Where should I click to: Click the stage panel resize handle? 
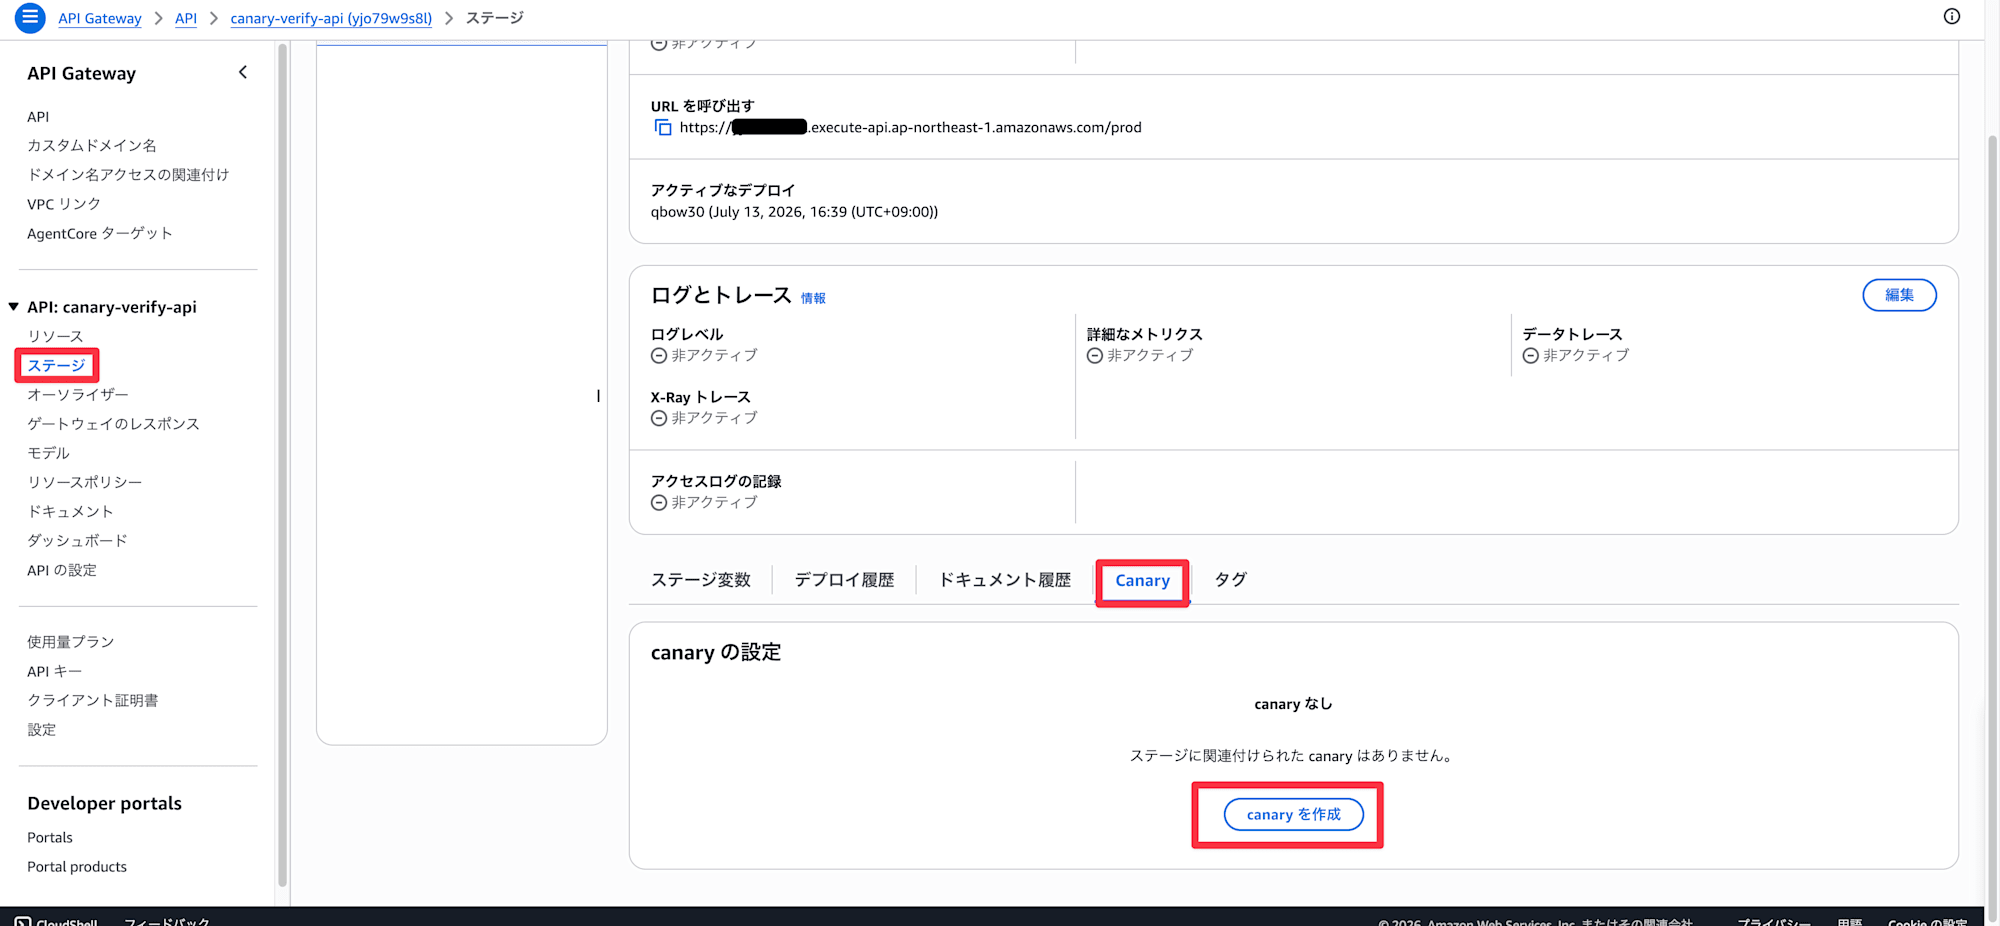point(598,396)
